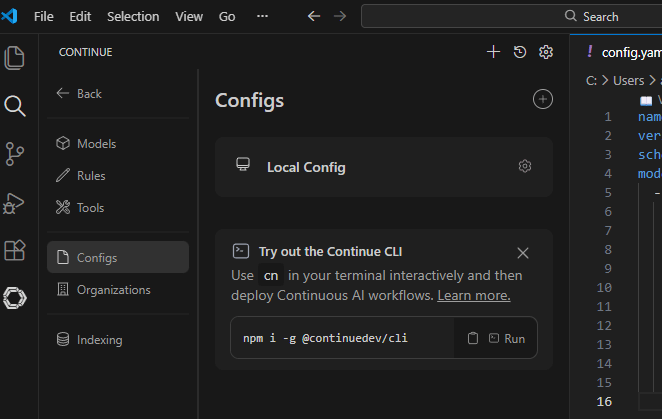
Task: Open Local Config settings gear
Action: 525,167
